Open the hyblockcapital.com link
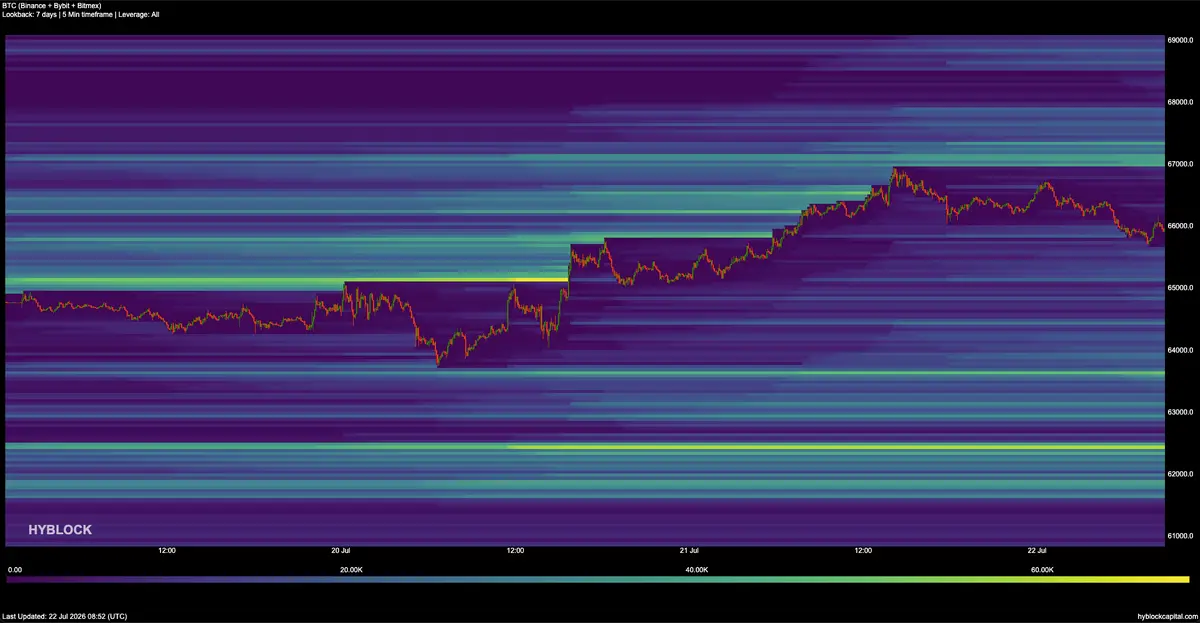 pos(1167,616)
